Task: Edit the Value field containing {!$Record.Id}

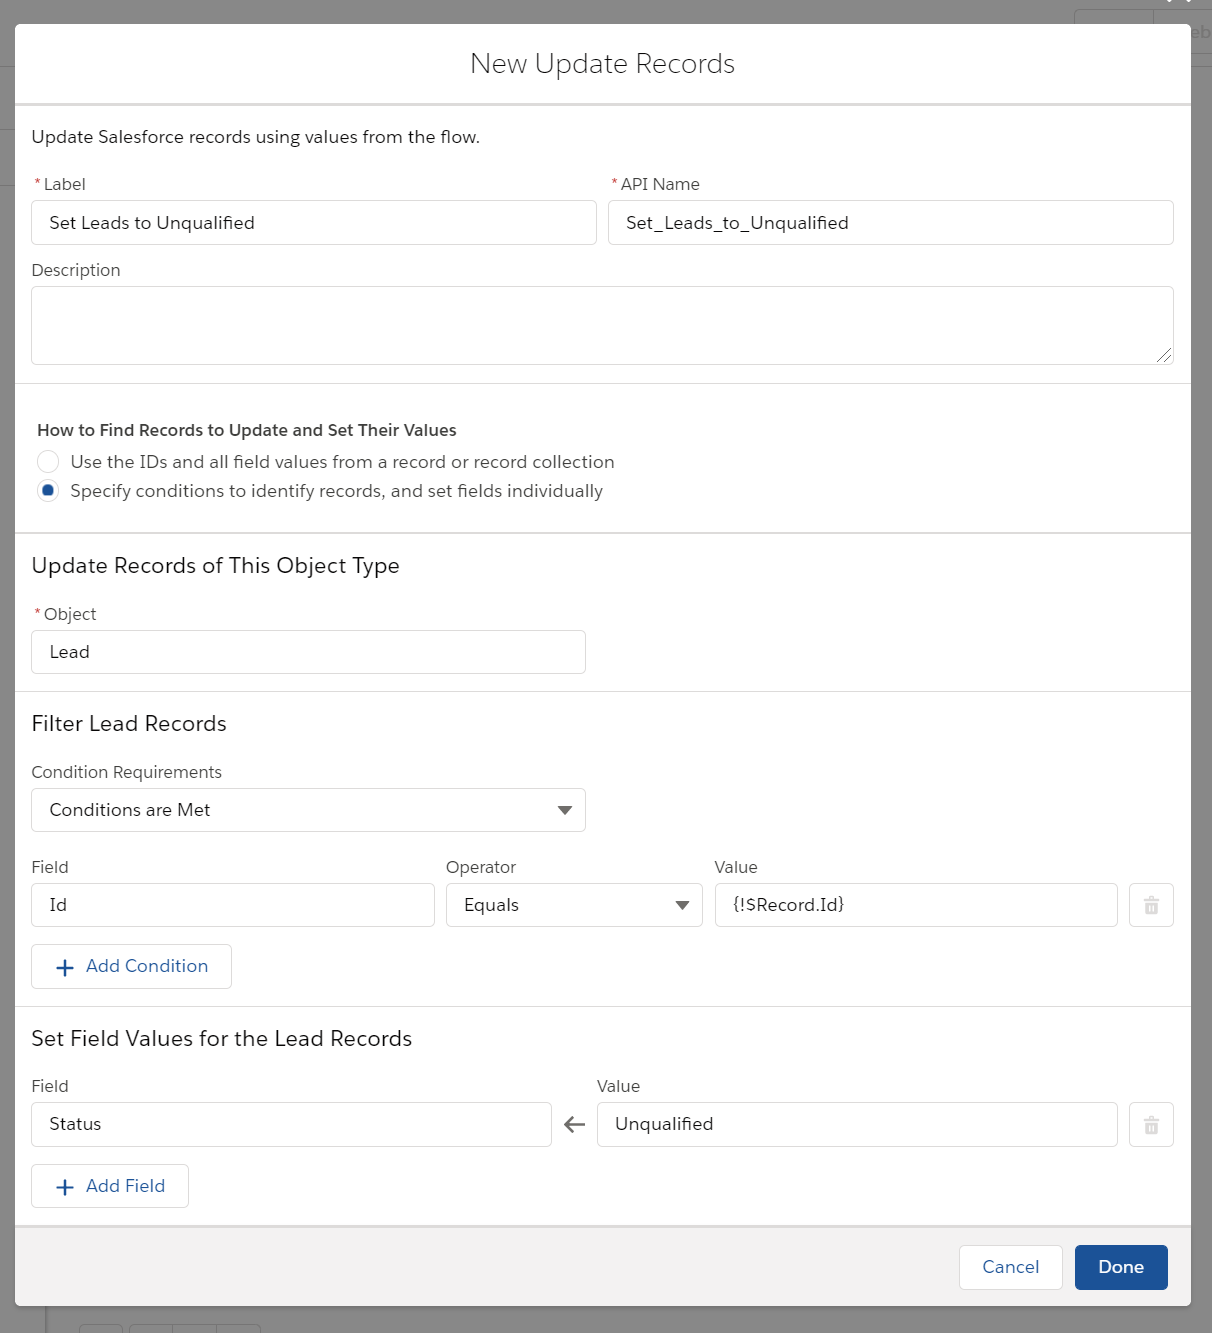Action: click(915, 905)
